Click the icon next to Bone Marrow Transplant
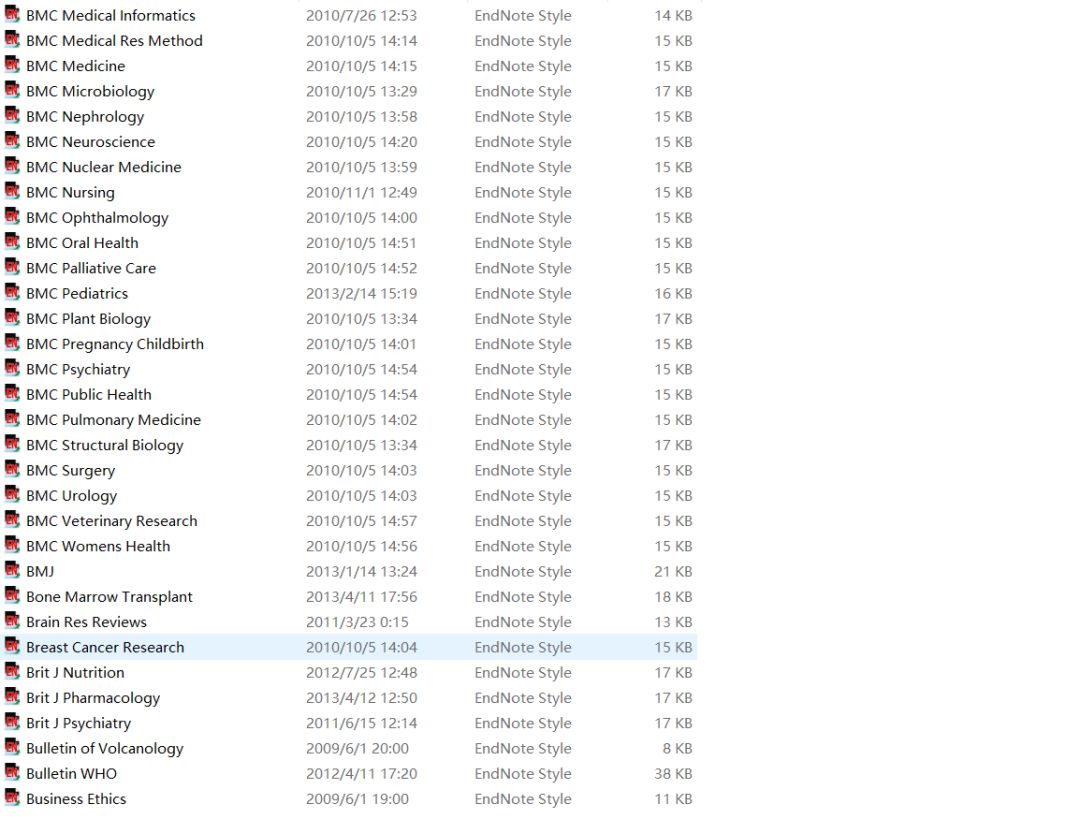This screenshot has width=1080, height=819. [x=12, y=595]
